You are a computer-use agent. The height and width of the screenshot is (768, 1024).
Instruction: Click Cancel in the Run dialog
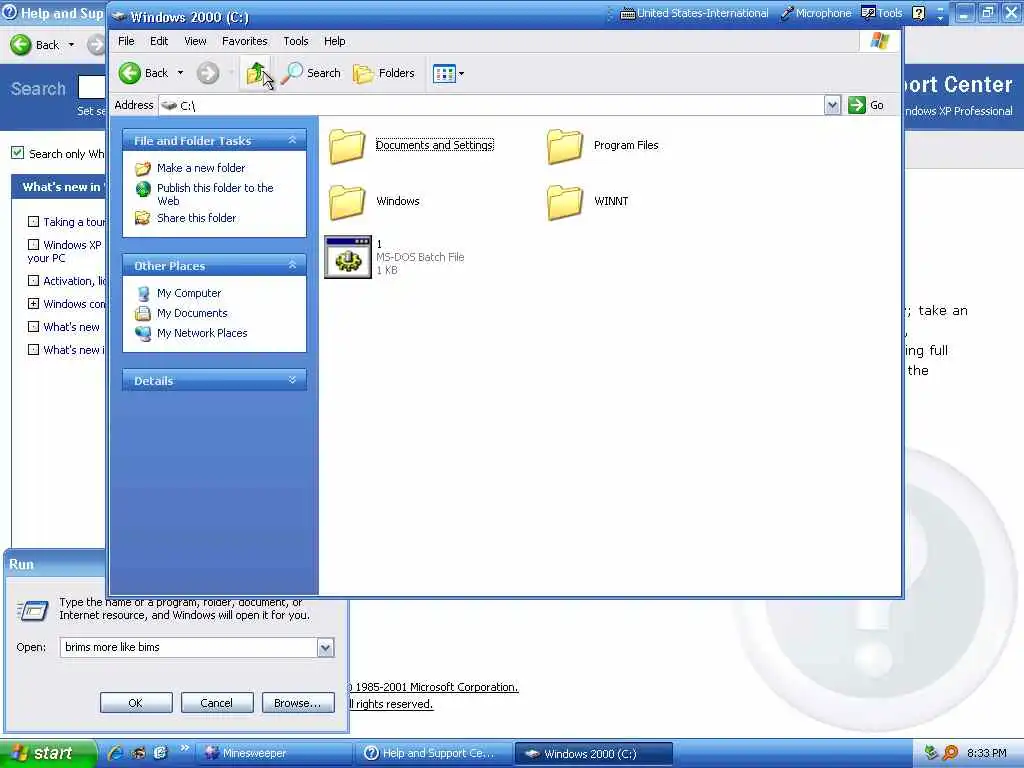(217, 703)
